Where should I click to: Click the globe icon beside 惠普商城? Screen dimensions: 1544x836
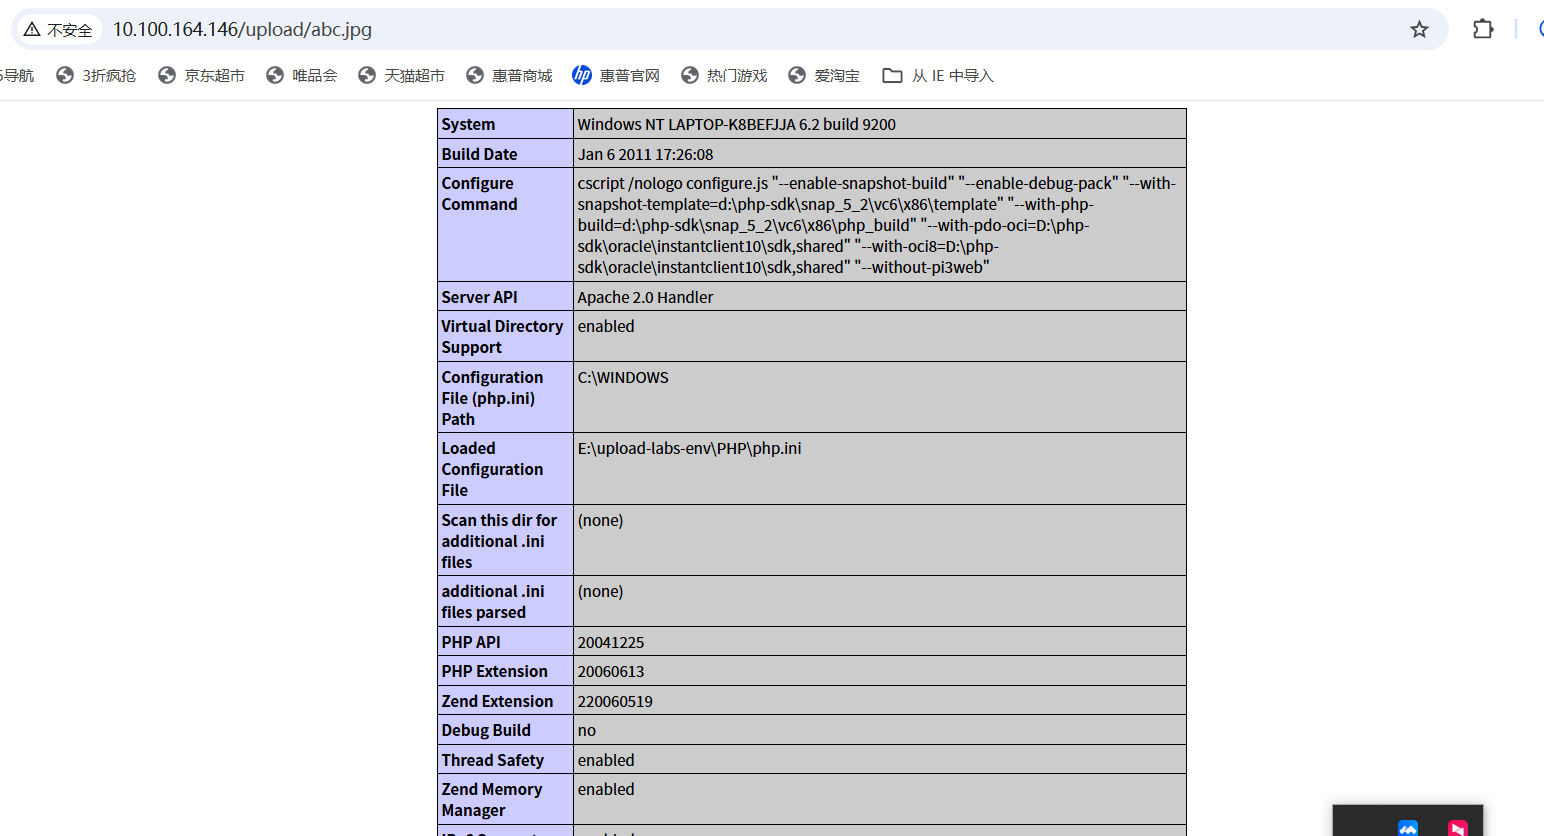tap(475, 75)
